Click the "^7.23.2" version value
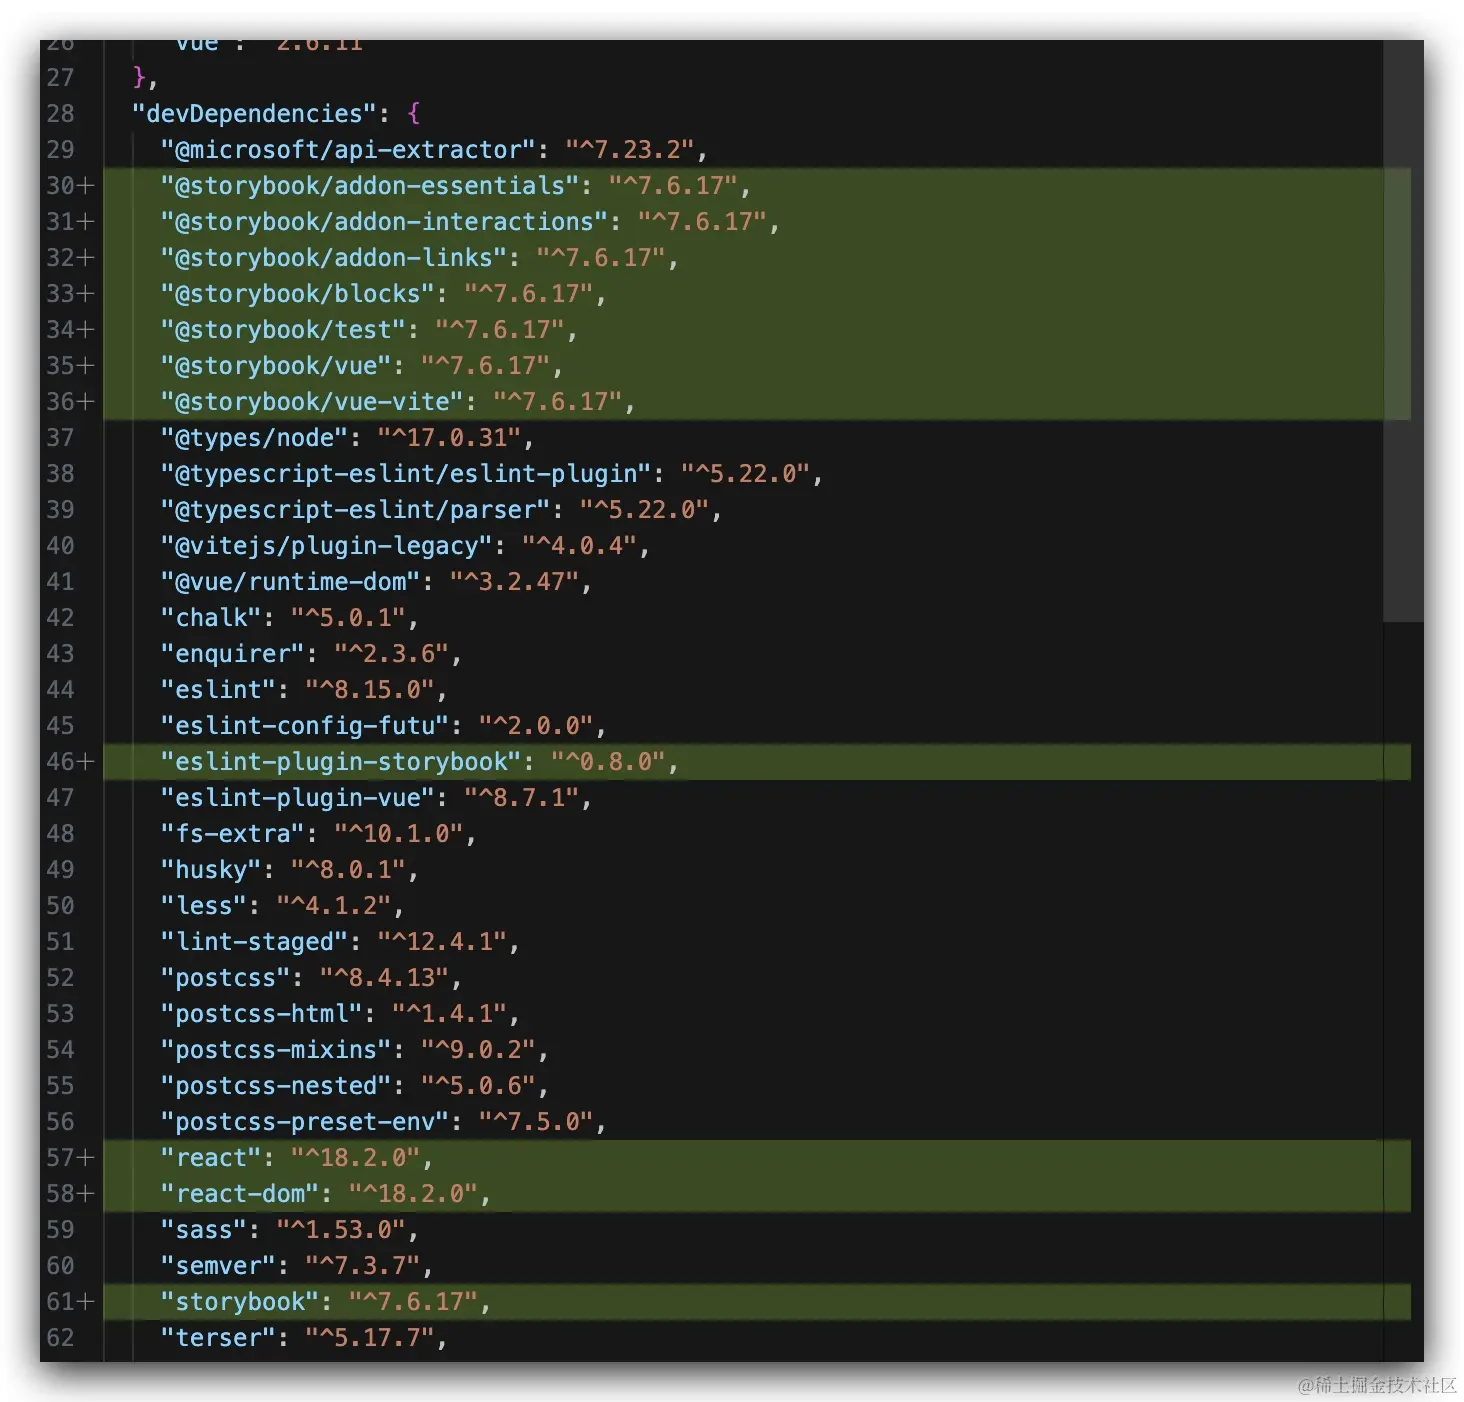The height and width of the screenshot is (1402, 1464). click(629, 150)
